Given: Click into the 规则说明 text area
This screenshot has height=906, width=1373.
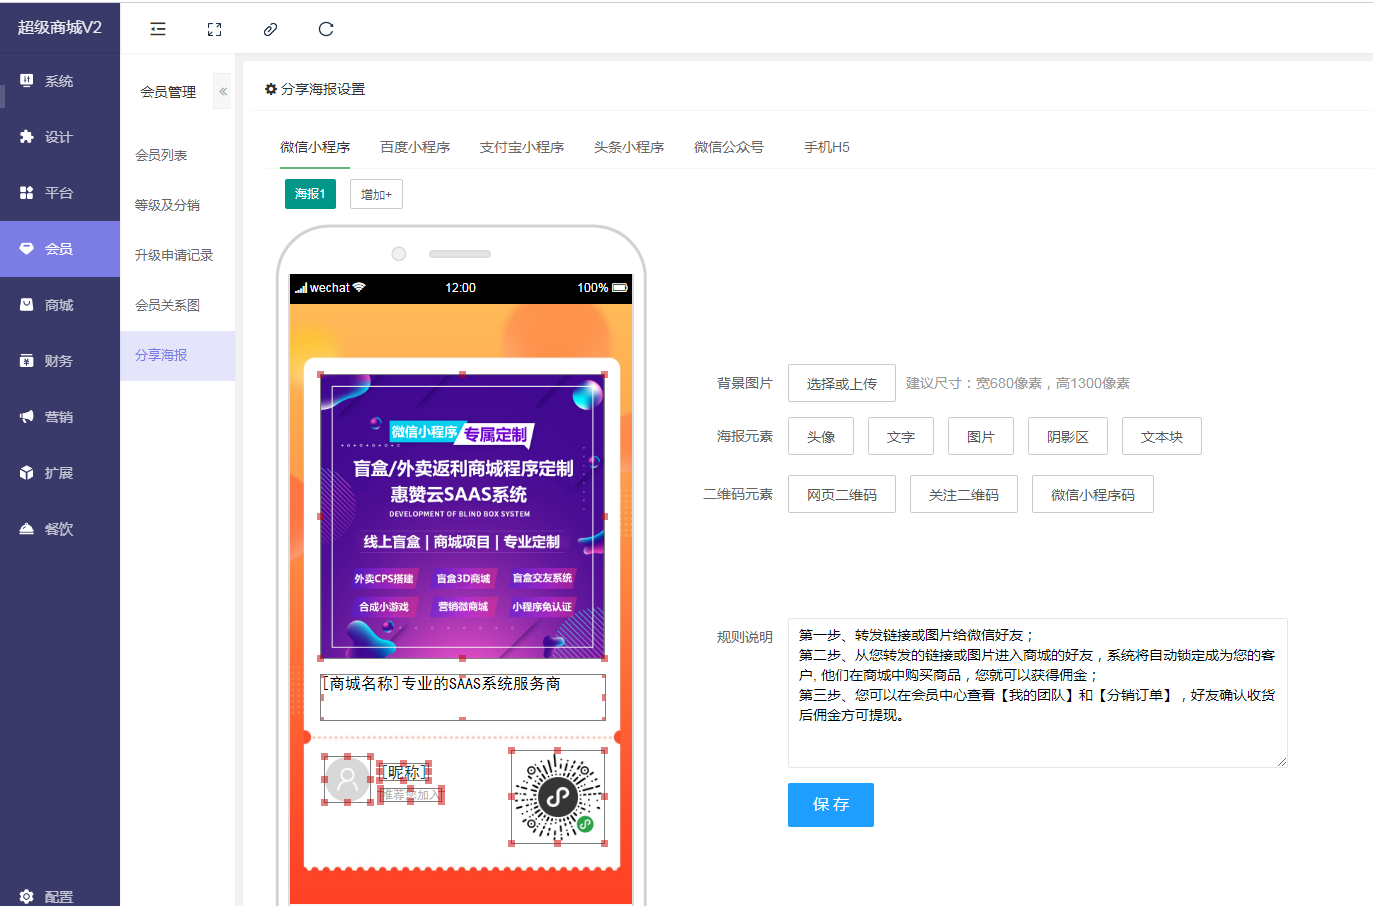Looking at the screenshot, I should tap(1038, 693).
